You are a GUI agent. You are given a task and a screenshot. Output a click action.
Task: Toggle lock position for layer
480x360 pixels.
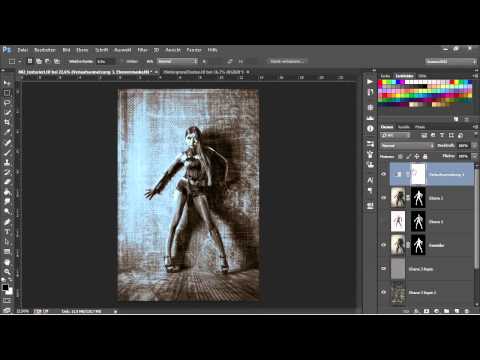tap(417, 156)
